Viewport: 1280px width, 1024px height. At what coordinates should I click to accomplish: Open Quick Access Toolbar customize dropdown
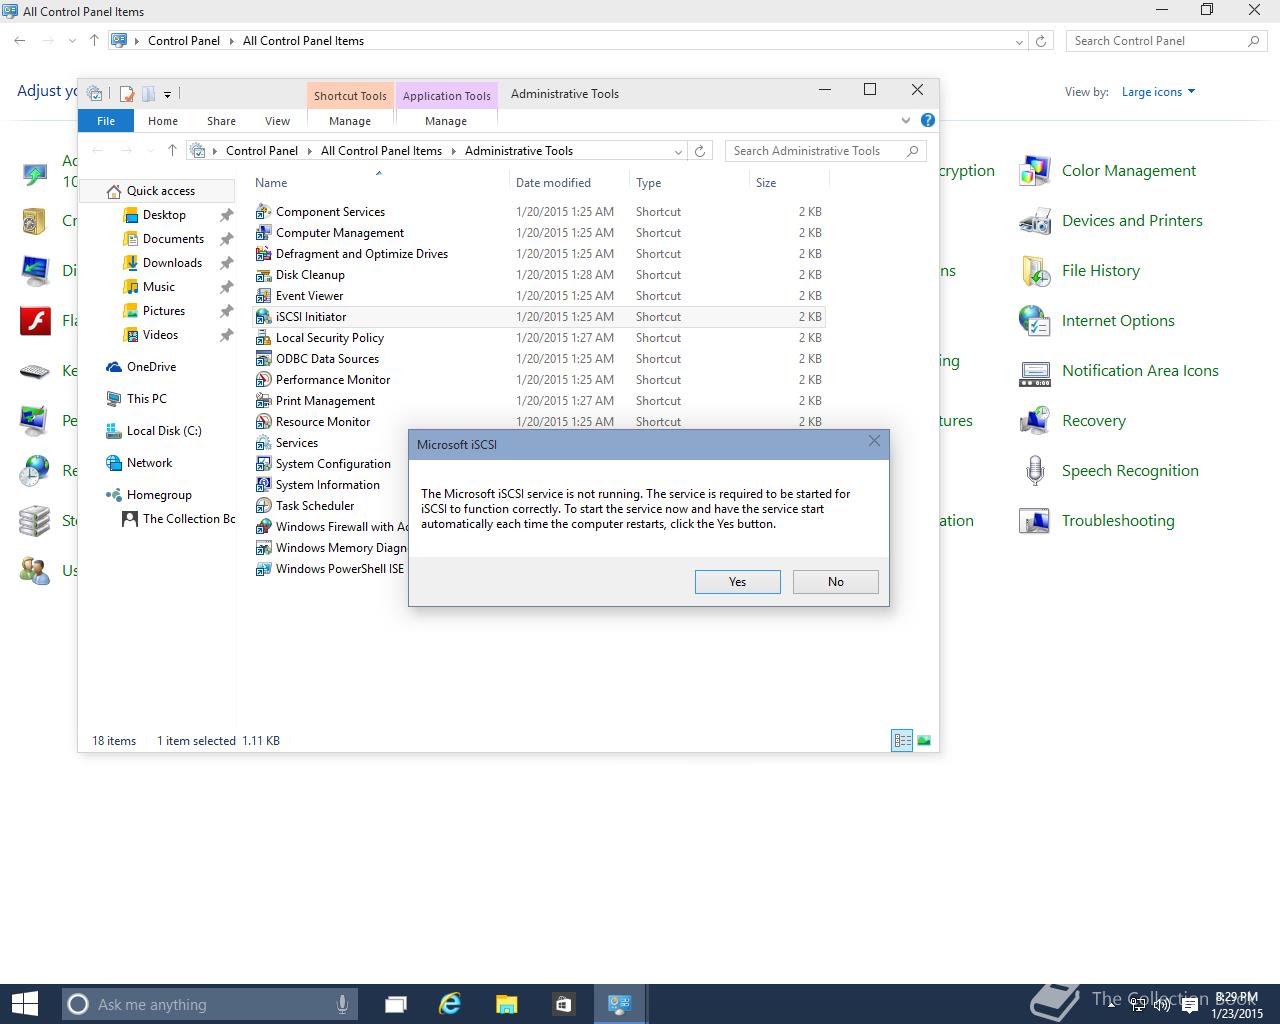click(x=167, y=94)
